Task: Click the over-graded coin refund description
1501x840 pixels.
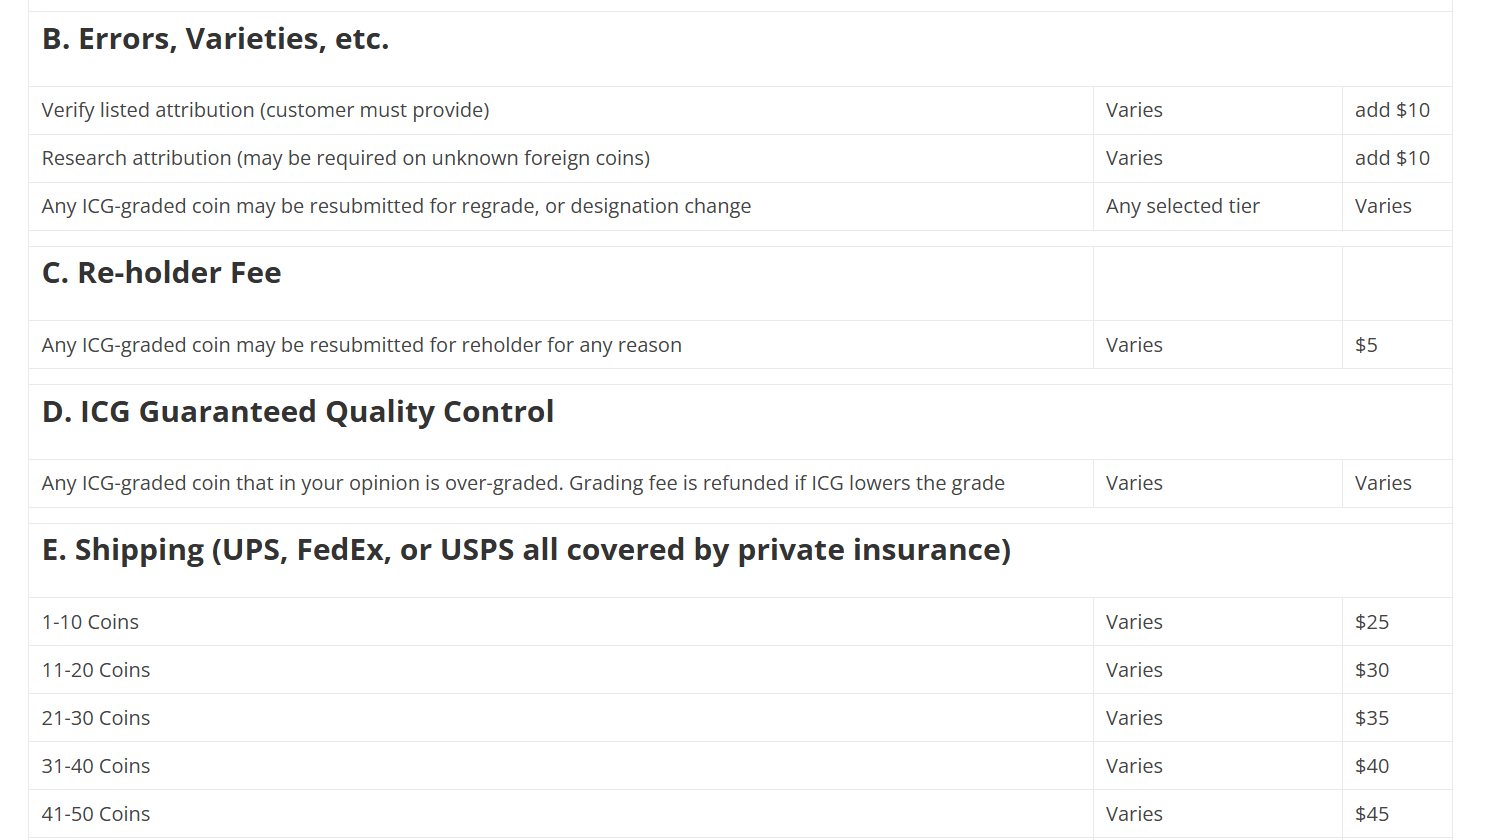Action: click(523, 483)
